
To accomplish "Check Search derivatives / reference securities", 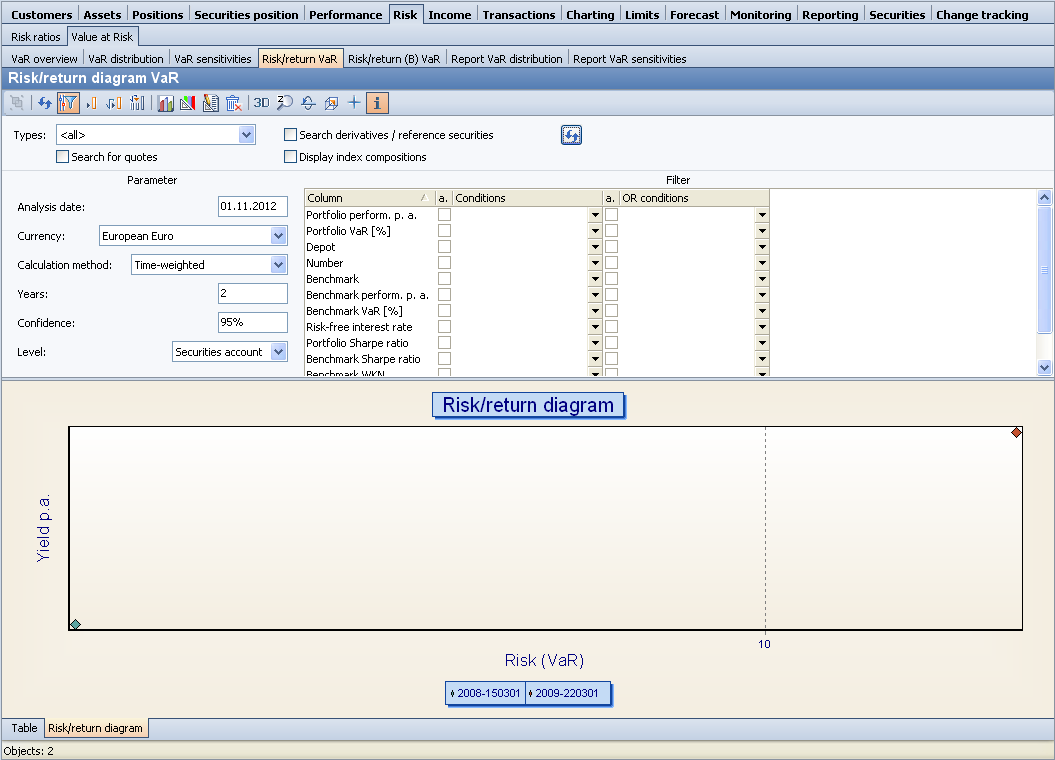I will click(291, 135).
